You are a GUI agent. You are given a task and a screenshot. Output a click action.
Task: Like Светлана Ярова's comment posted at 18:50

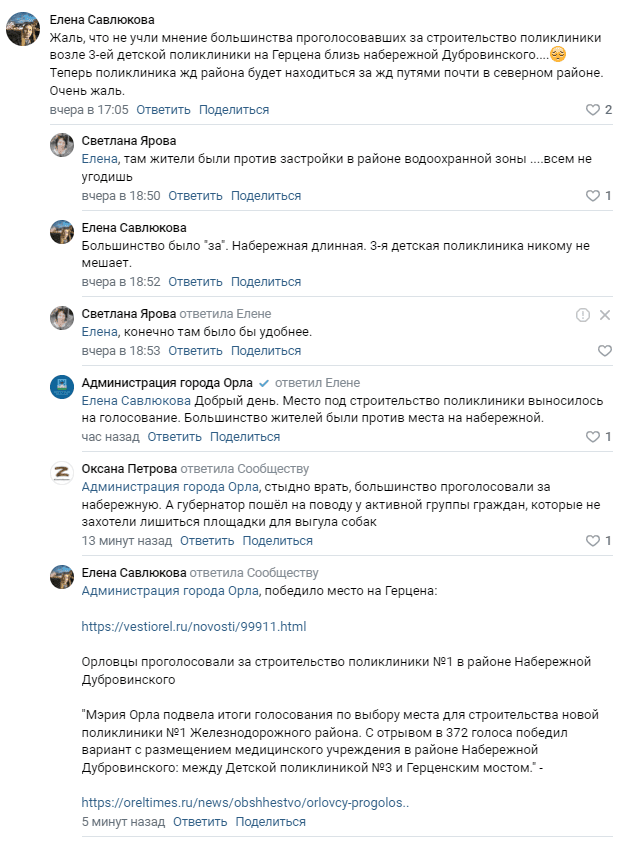click(592, 196)
